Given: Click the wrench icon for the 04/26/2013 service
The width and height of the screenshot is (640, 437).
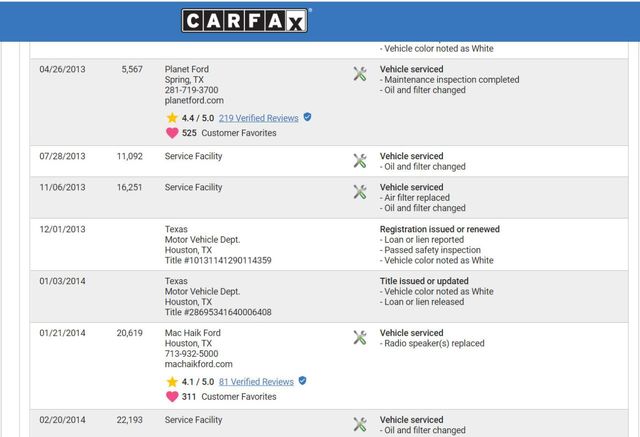Looking at the screenshot, I should (360, 74).
